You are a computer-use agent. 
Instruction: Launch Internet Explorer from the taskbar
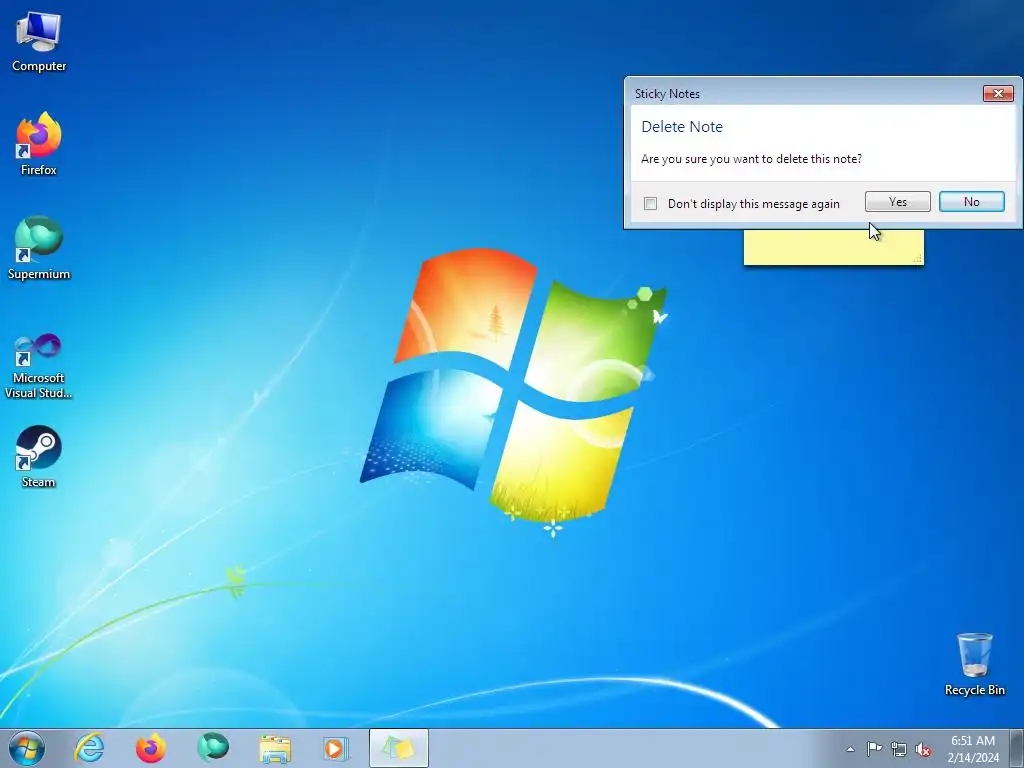pos(89,748)
